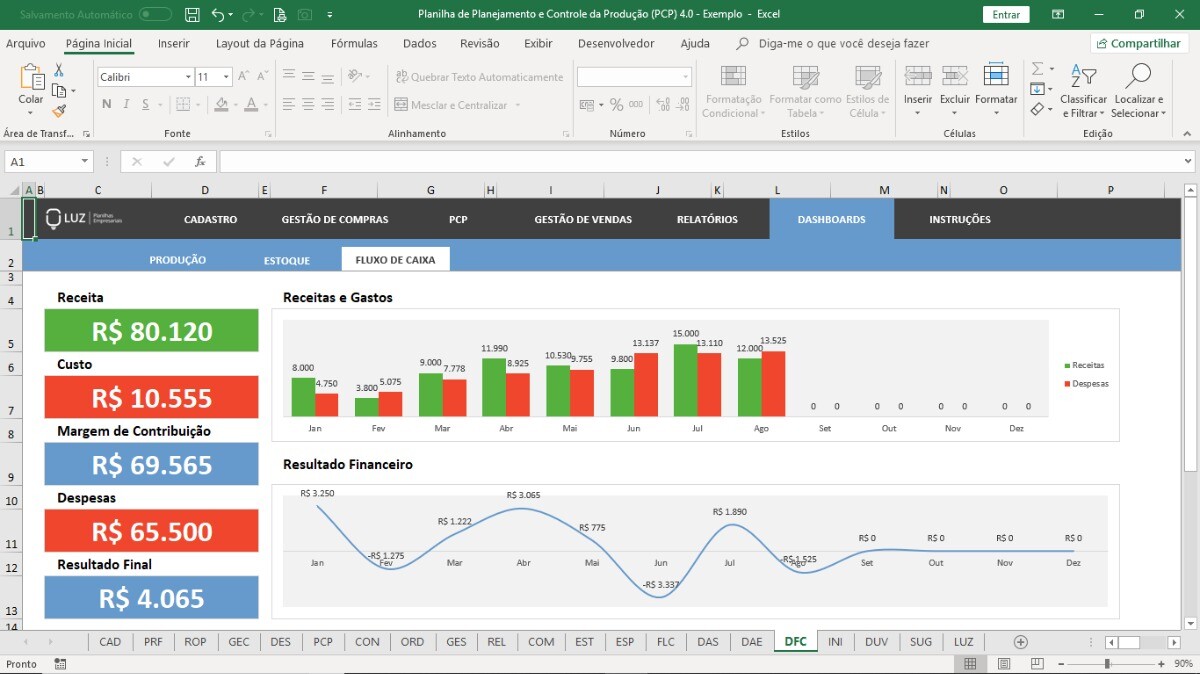
Task: Click the Save floppy disk icon
Action: pyautogui.click(x=192, y=15)
